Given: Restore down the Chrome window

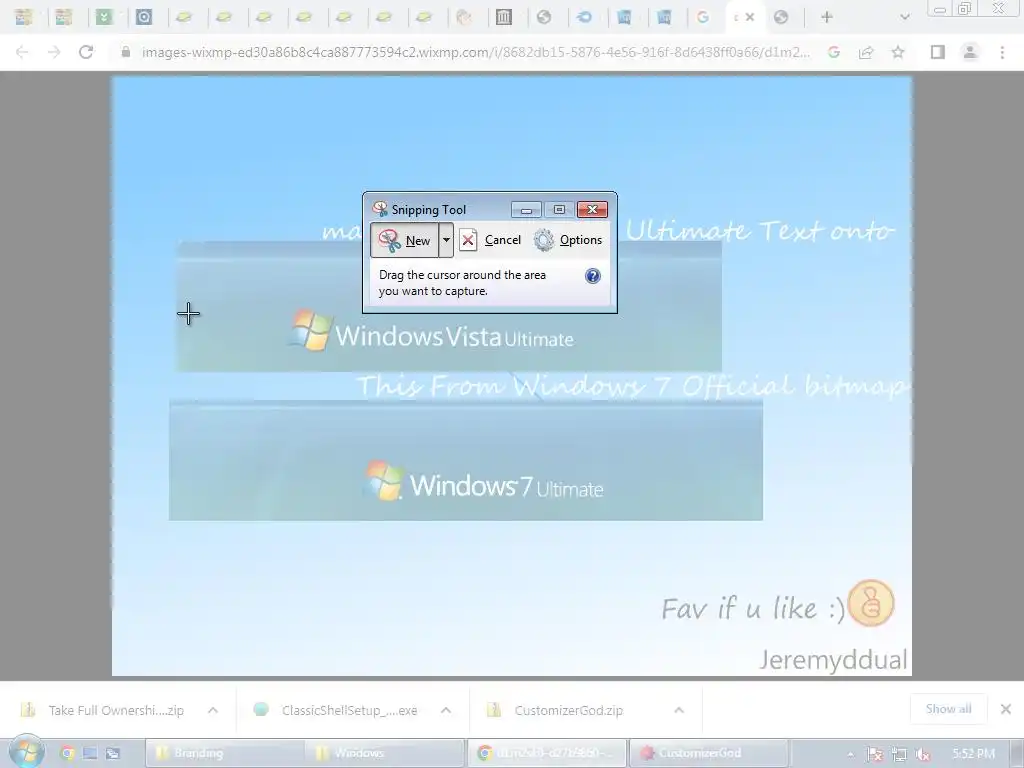Looking at the screenshot, I should click(965, 8).
